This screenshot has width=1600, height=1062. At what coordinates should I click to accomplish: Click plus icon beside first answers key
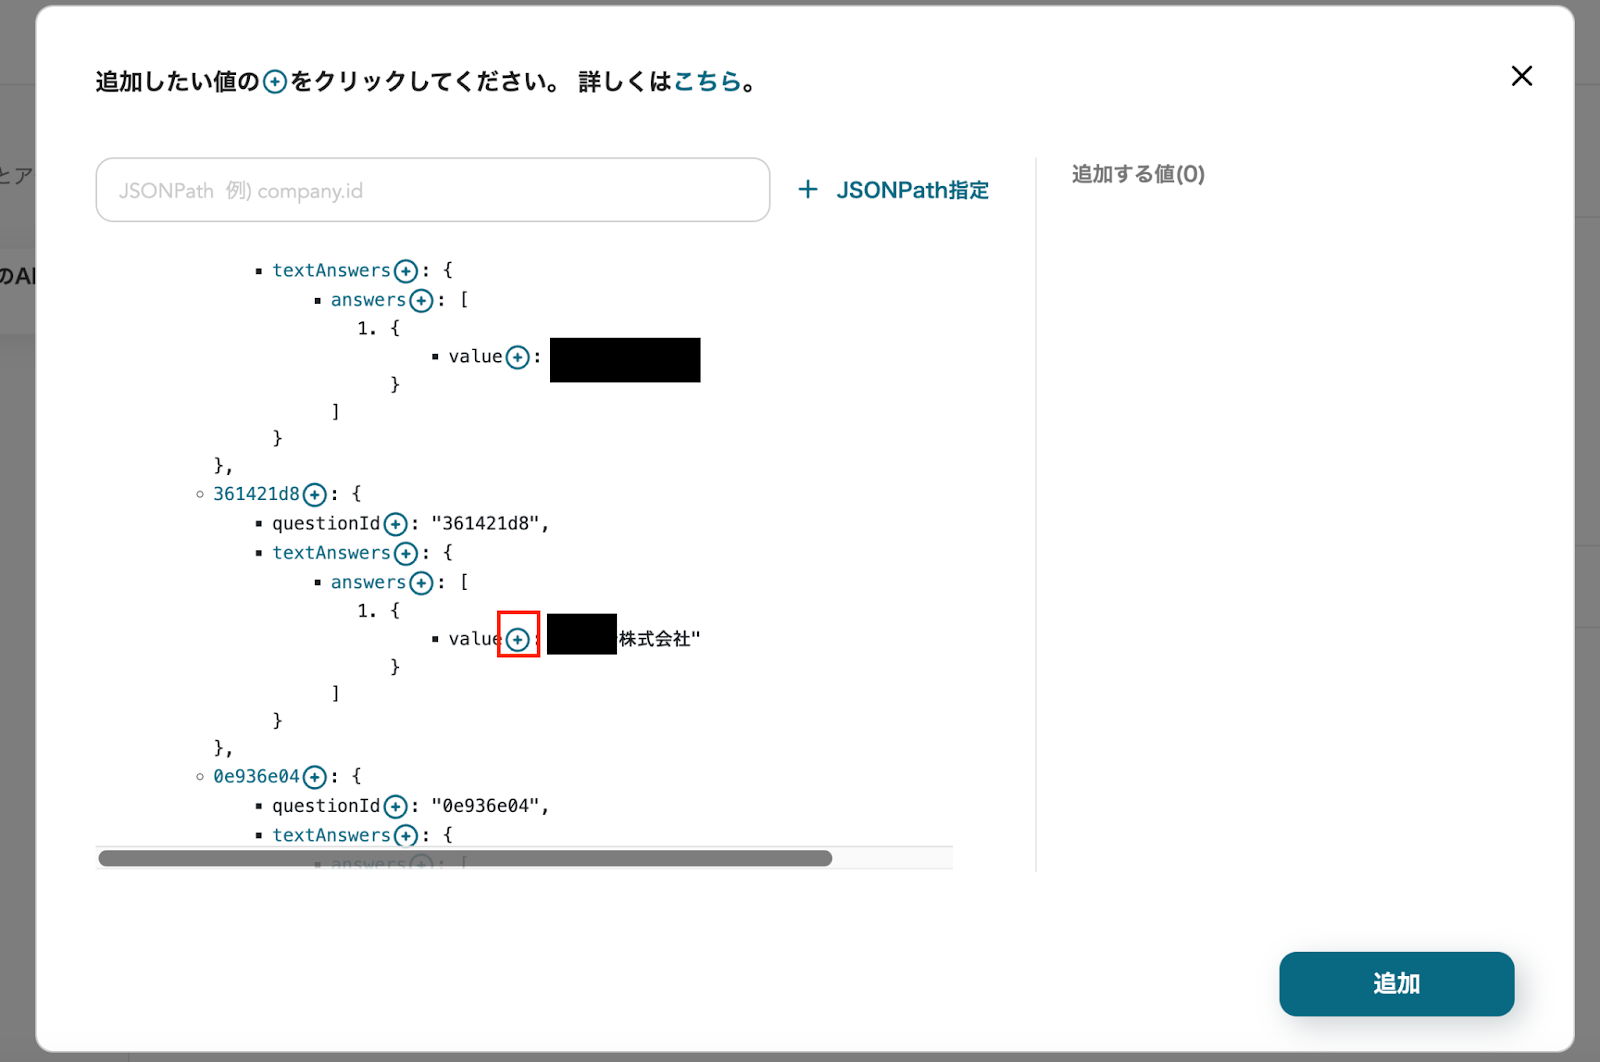coord(421,300)
